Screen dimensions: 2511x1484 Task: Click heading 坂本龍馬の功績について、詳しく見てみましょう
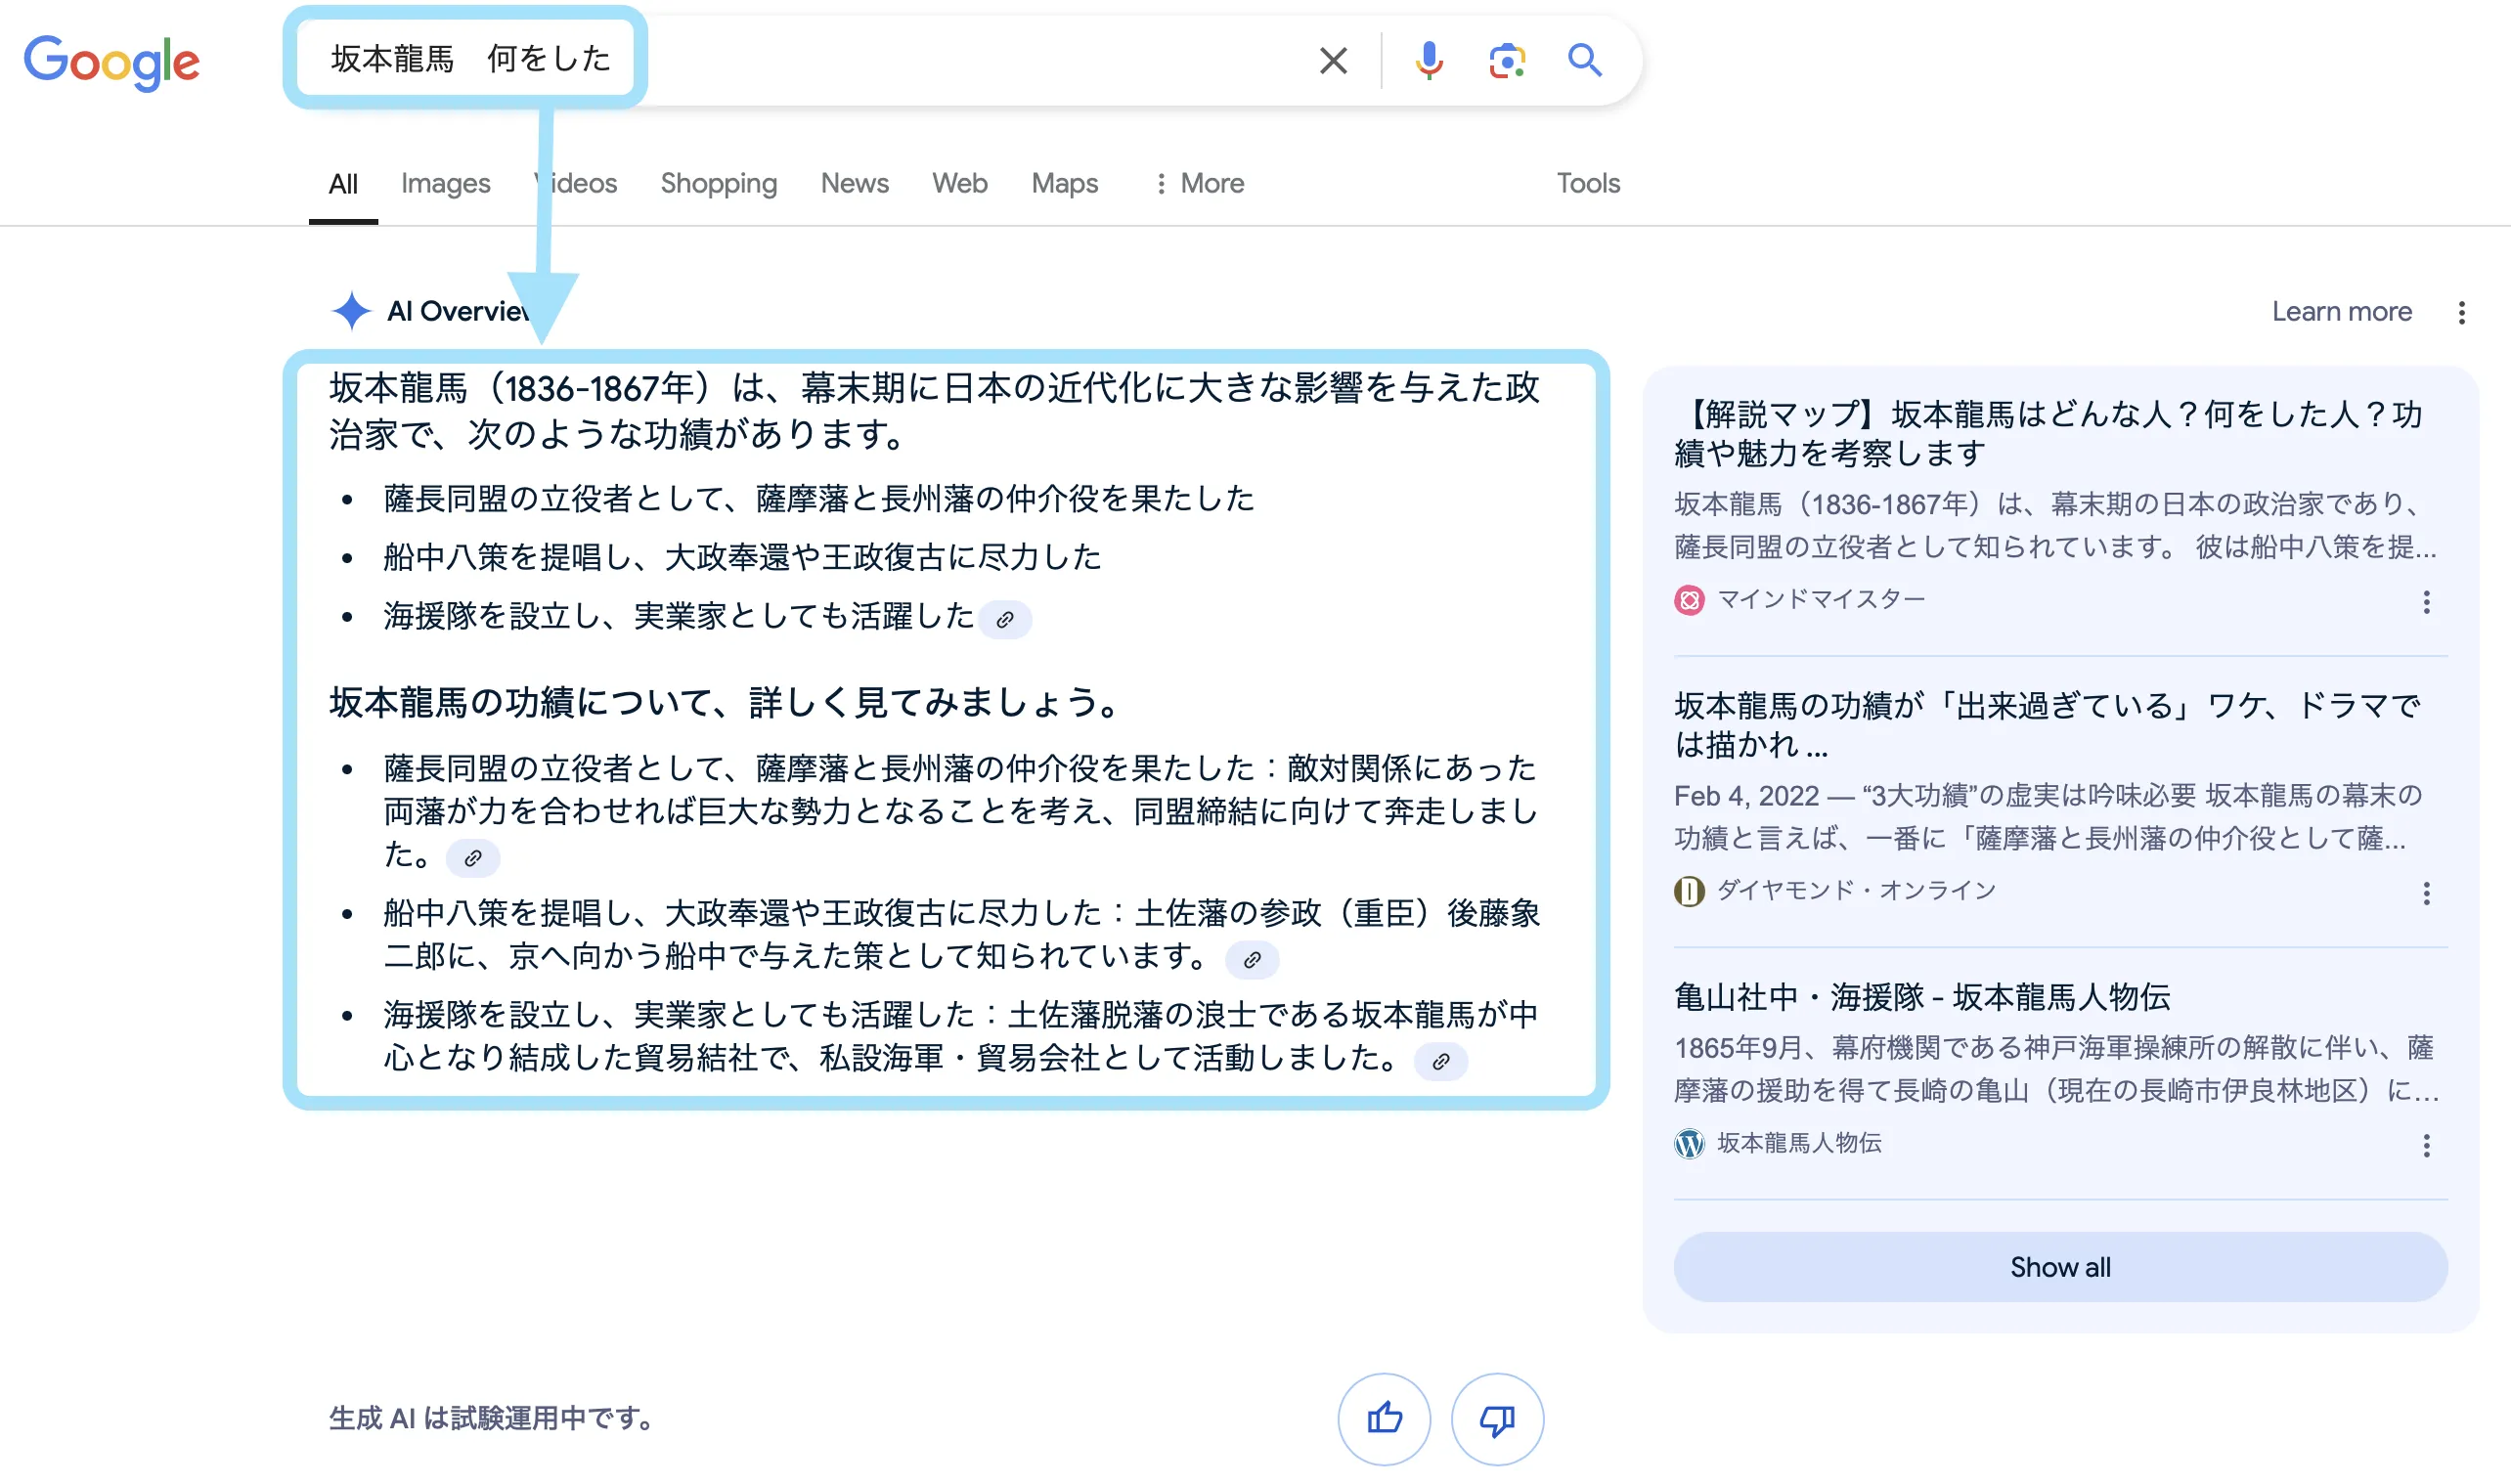[724, 703]
